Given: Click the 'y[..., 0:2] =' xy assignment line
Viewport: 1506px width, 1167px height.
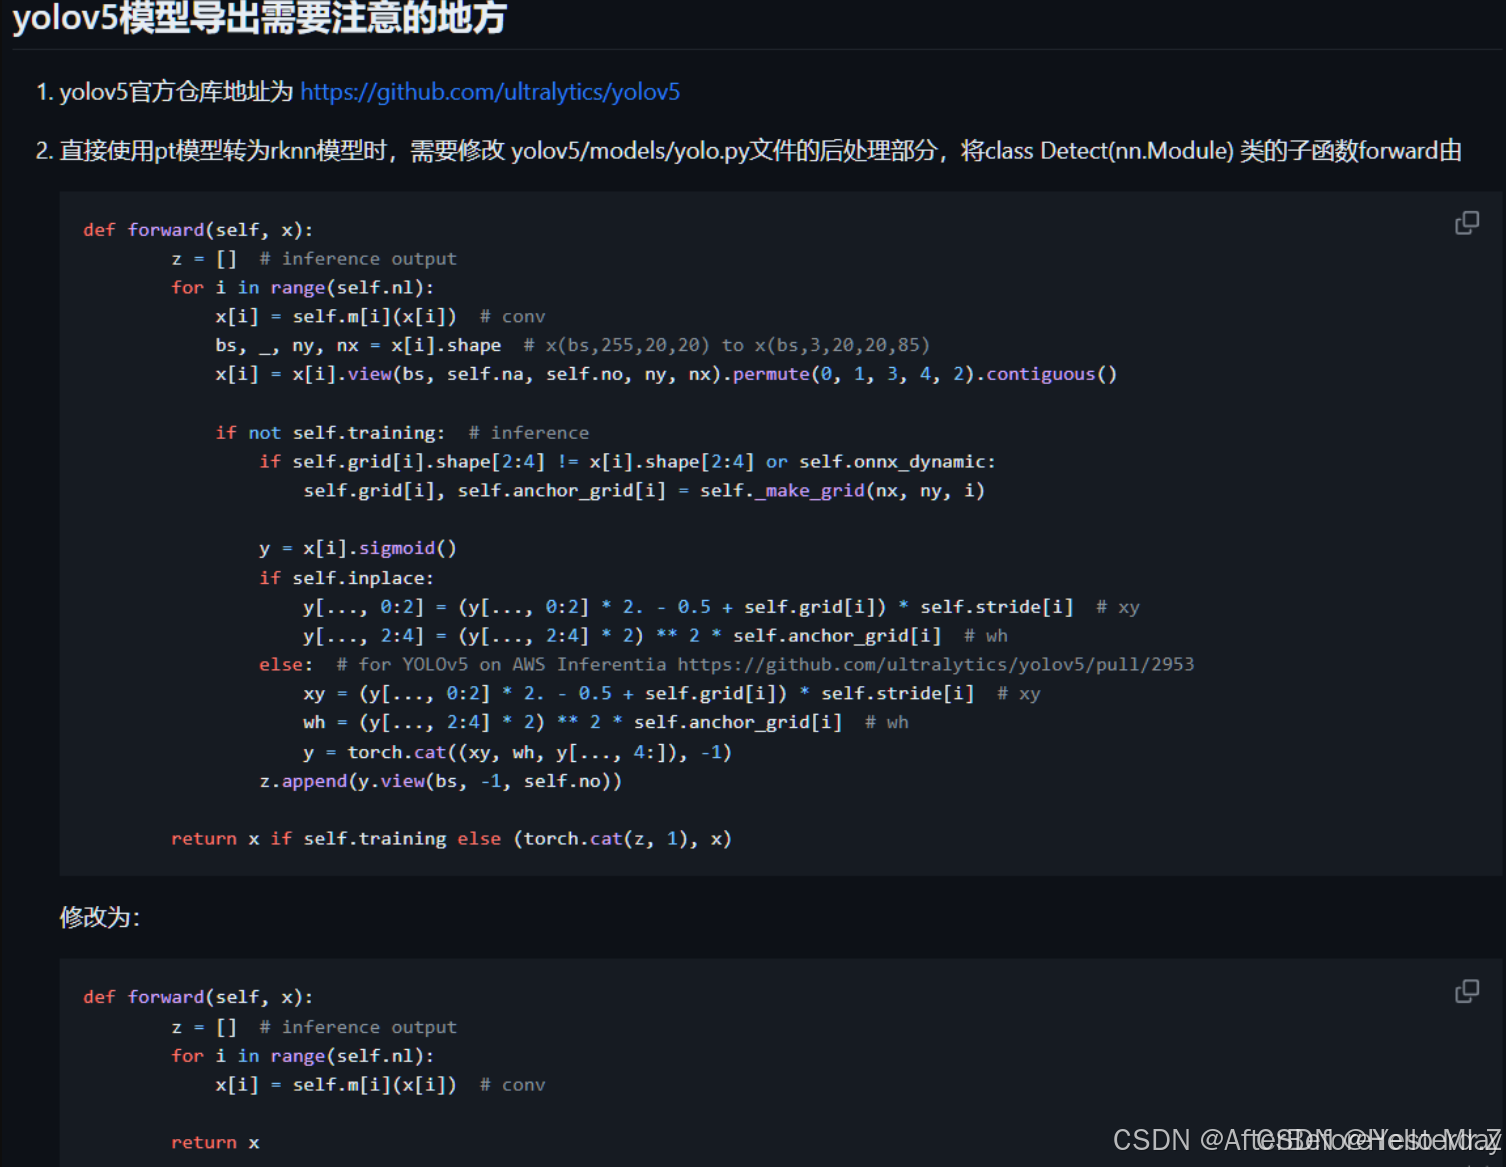Looking at the screenshot, I should [721, 607].
